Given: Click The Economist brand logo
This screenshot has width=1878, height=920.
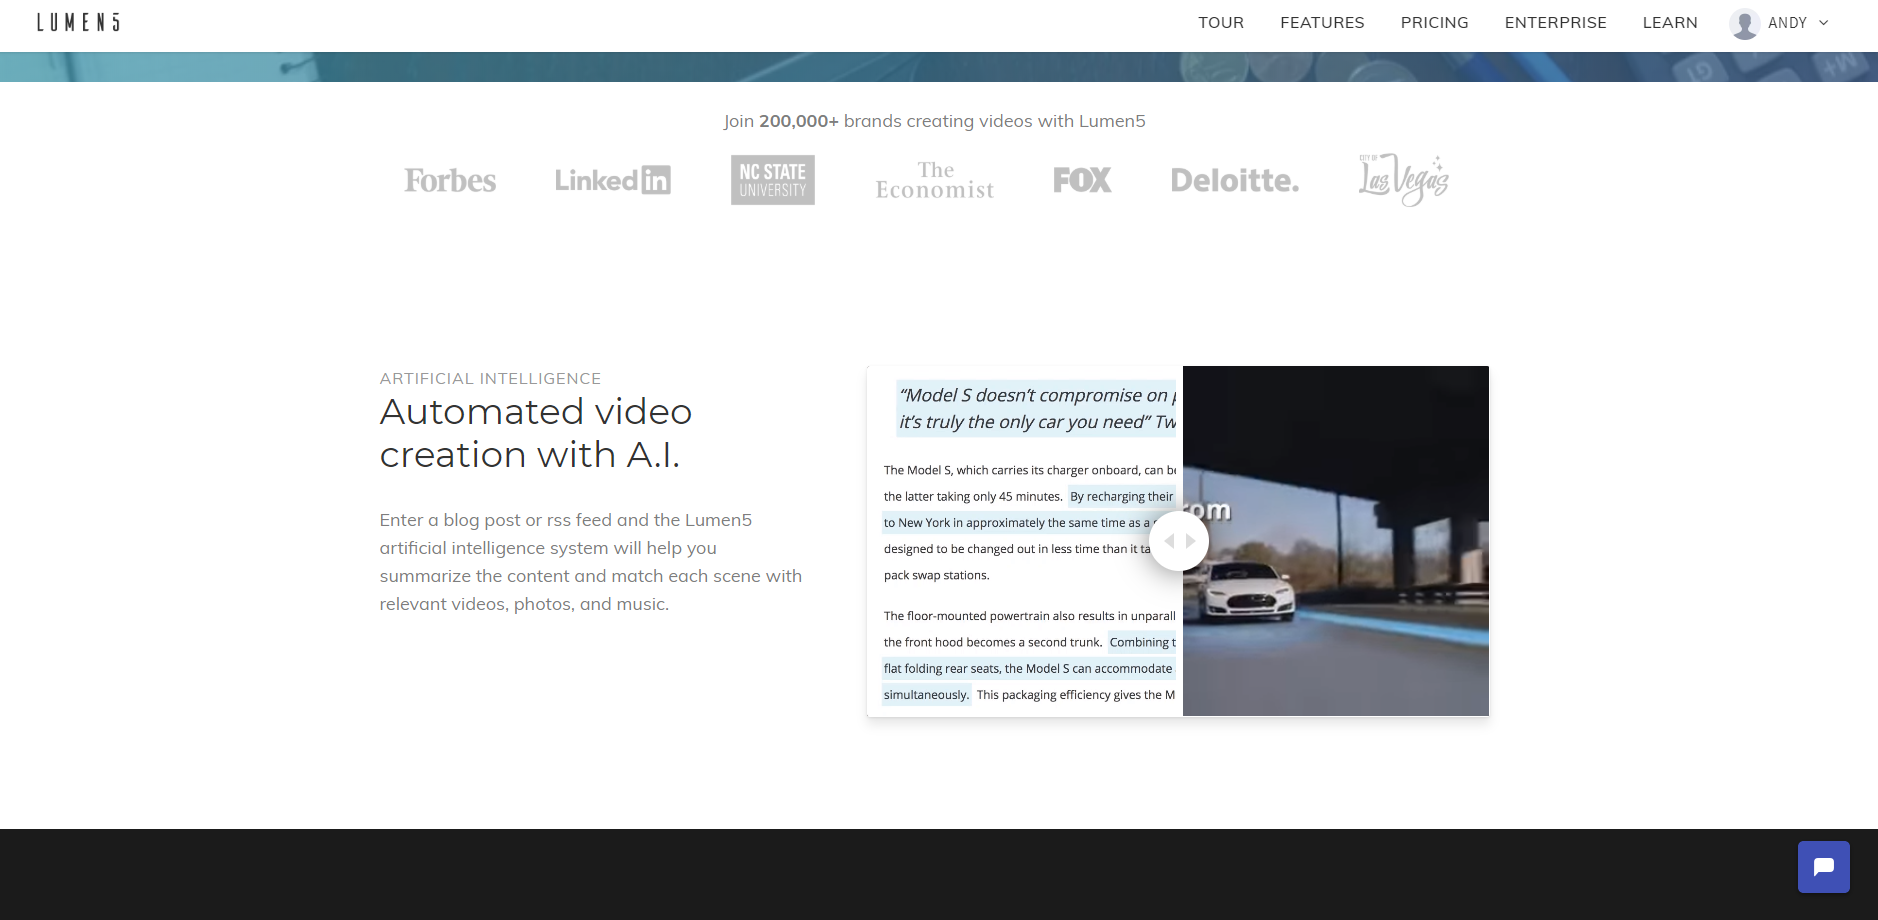Looking at the screenshot, I should 935,181.
